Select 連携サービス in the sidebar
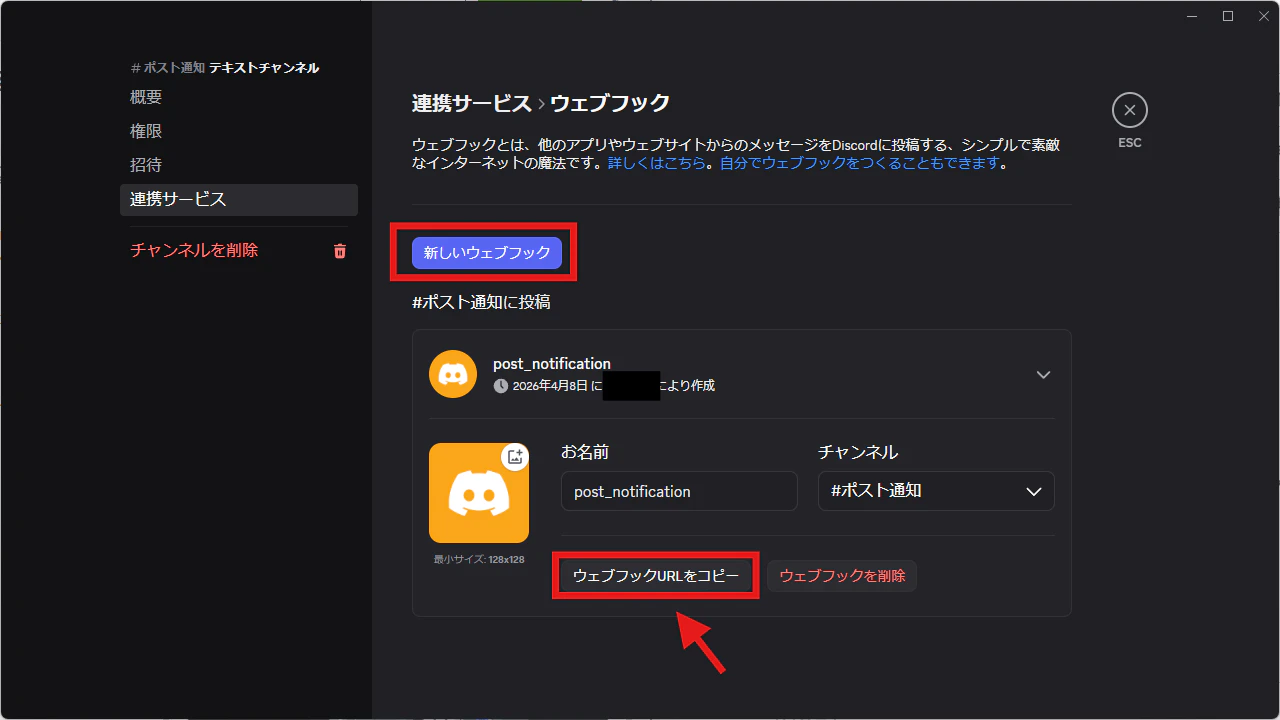Viewport: 1280px width, 720px height. click(239, 199)
